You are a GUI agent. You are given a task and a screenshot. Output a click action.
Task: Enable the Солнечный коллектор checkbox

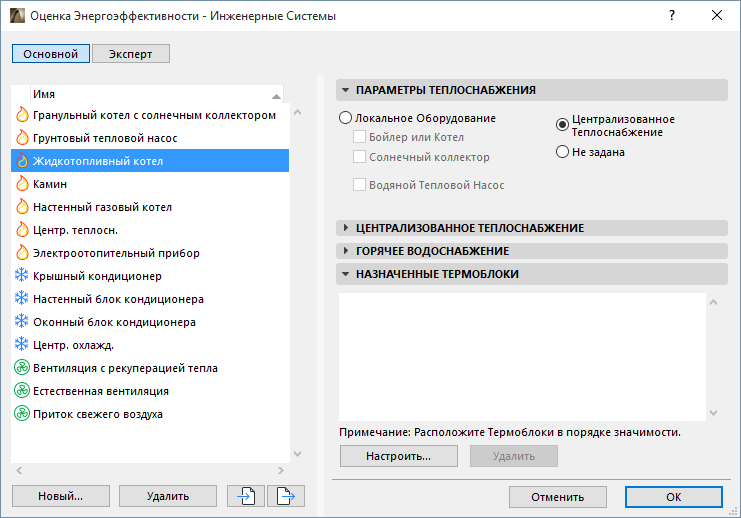click(x=359, y=157)
